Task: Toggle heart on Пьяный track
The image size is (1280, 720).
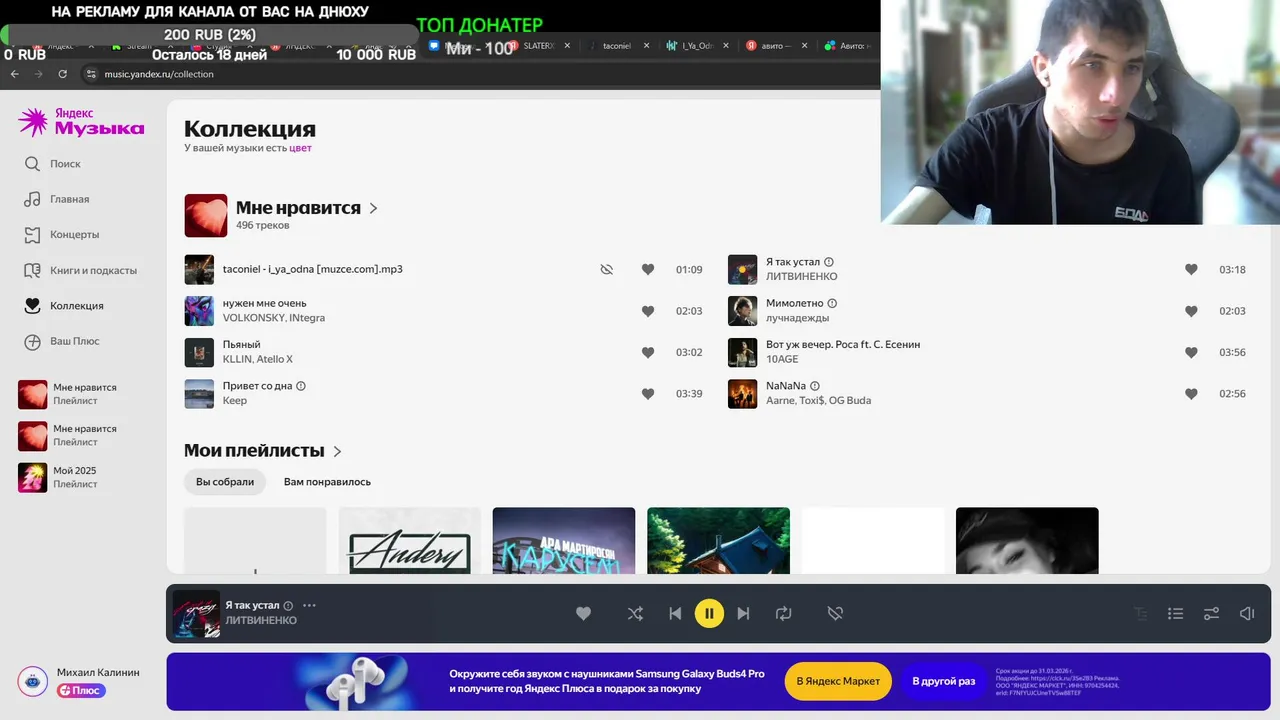Action: pyautogui.click(x=648, y=352)
